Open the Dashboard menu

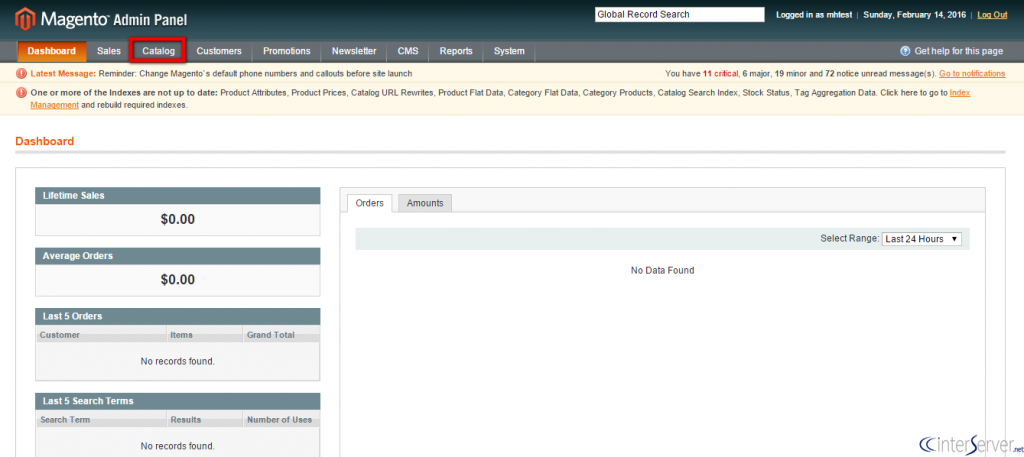point(52,51)
